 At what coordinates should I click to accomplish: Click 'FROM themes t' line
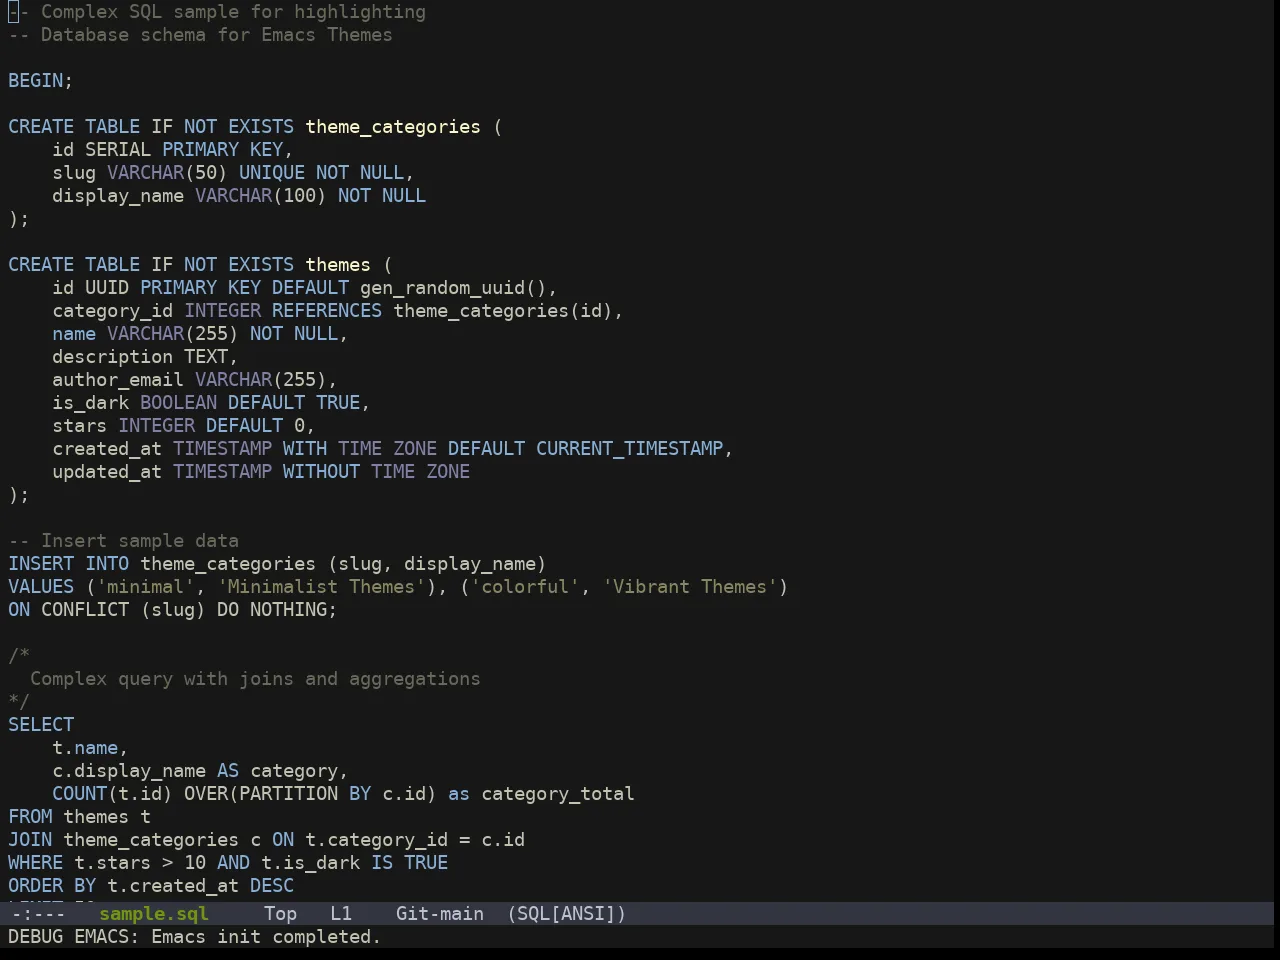coord(80,817)
